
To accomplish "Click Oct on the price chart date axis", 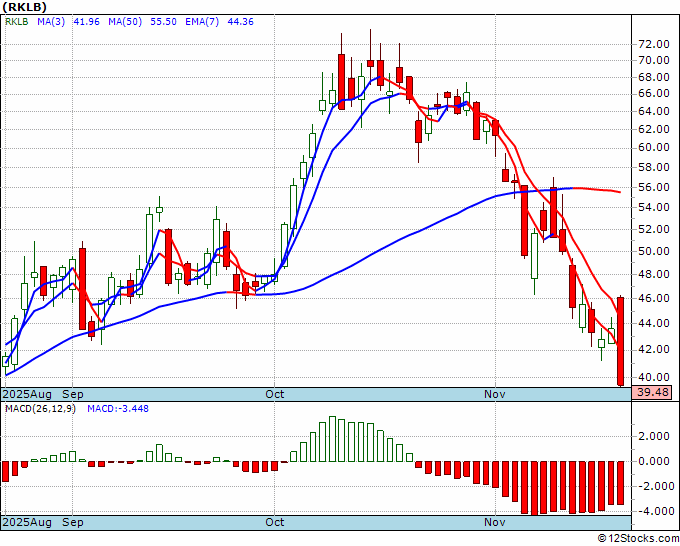I will pos(275,395).
